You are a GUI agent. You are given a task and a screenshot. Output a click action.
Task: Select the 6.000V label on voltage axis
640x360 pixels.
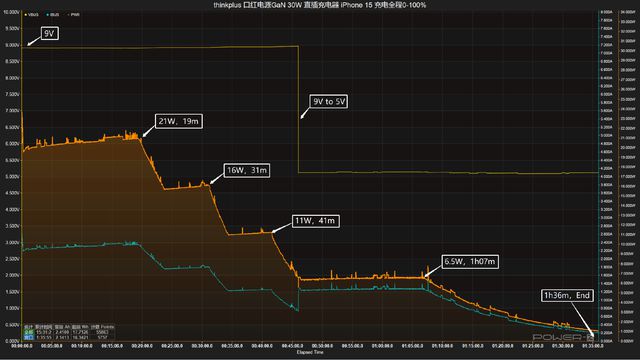click(12, 144)
